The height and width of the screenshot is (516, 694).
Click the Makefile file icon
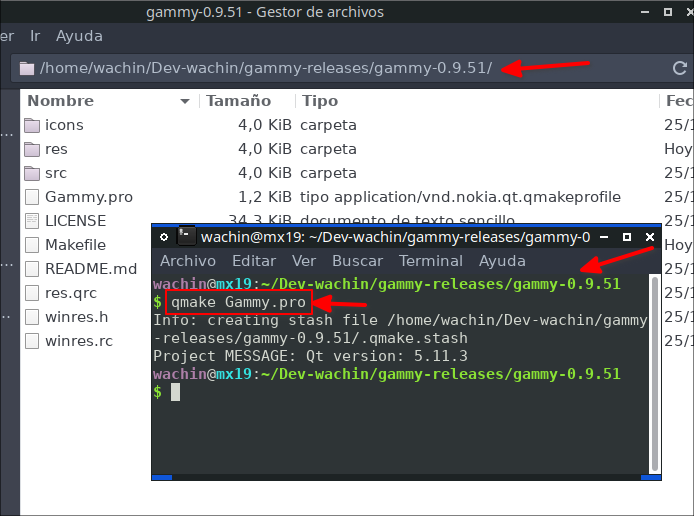(32, 245)
